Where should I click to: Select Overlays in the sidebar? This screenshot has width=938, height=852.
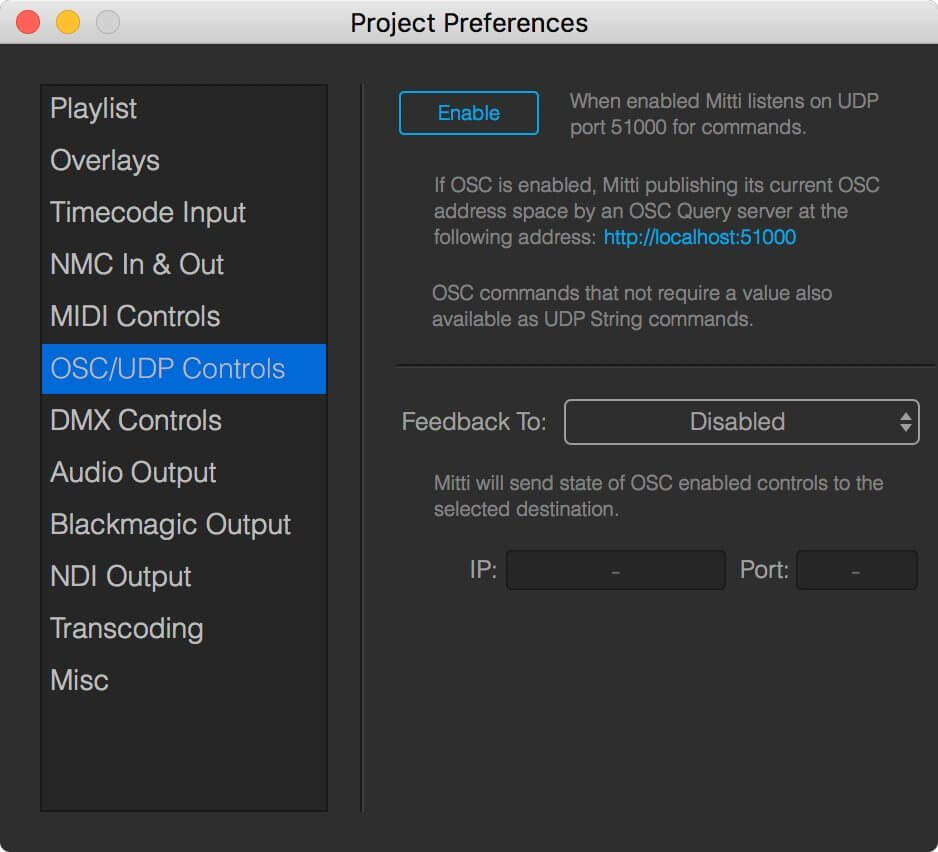tap(184, 160)
